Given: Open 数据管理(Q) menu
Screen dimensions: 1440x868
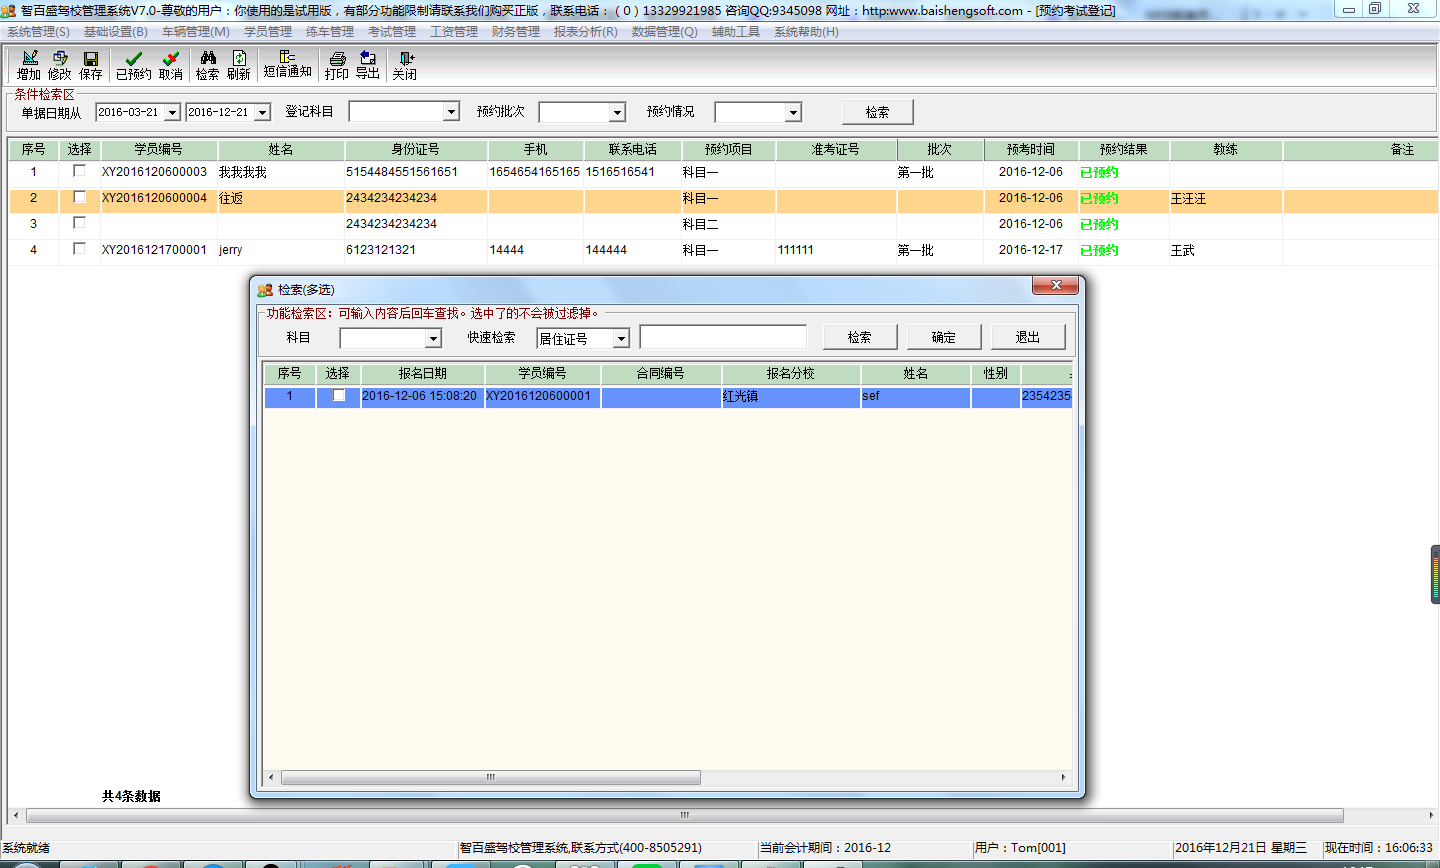Looking at the screenshot, I should 665,32.
